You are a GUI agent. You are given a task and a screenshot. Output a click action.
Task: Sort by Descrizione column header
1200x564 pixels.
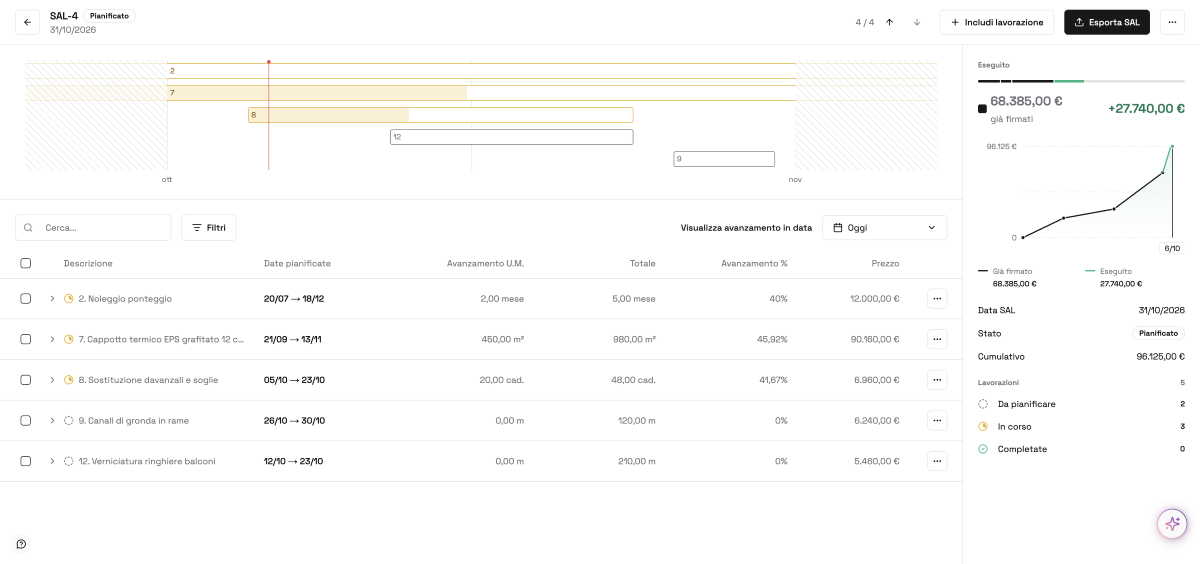click(88, 263)
